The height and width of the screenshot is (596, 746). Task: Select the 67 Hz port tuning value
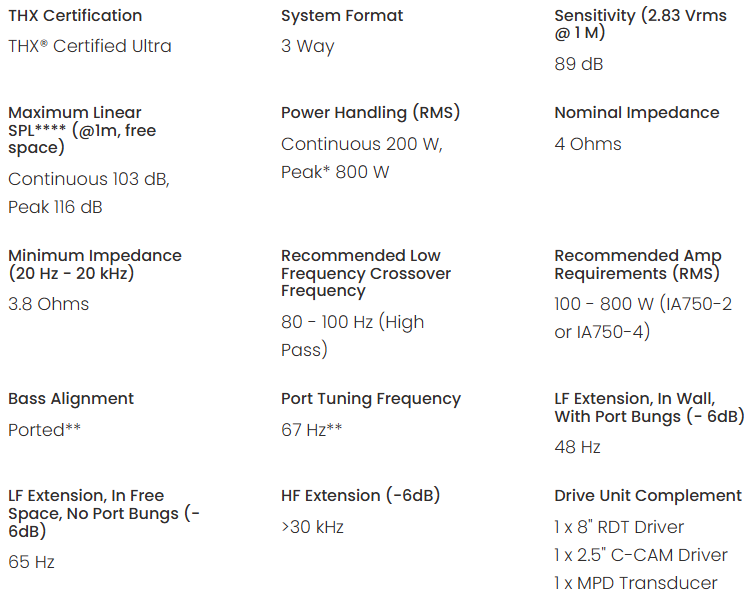tap(312, 430)
